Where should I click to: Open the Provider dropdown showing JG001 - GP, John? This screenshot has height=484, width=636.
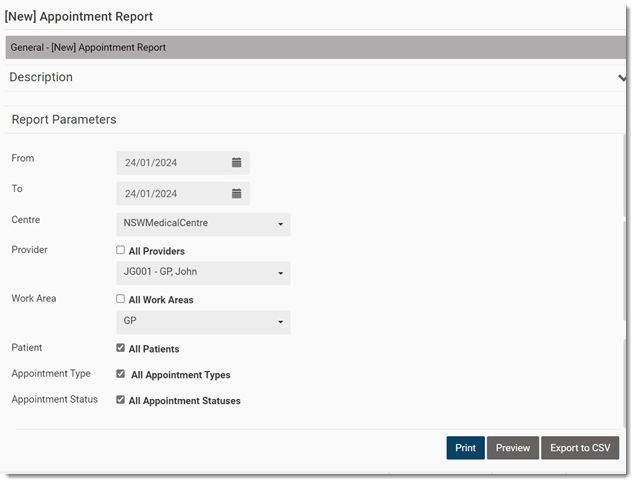203,273
